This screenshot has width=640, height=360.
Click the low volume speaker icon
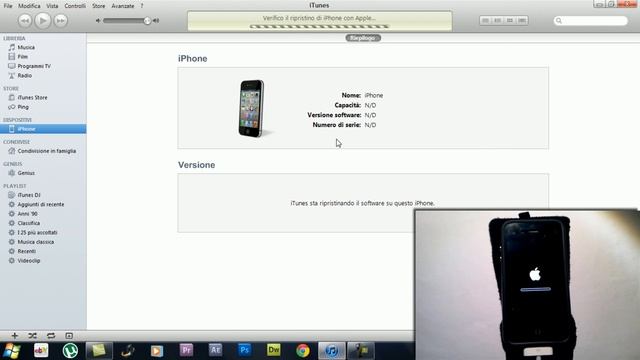[x=98, y=20]
